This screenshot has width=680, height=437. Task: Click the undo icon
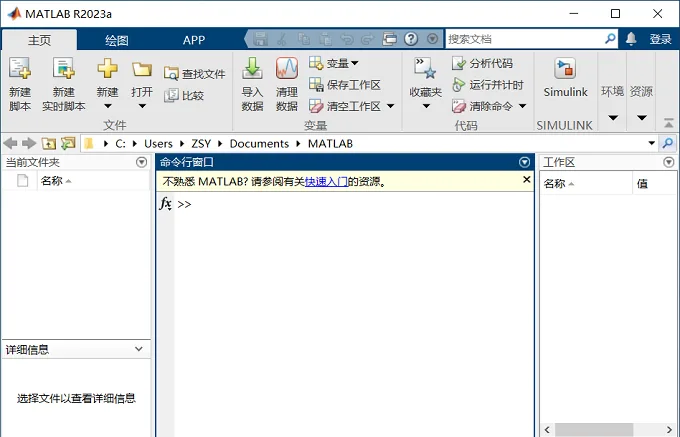347,39
